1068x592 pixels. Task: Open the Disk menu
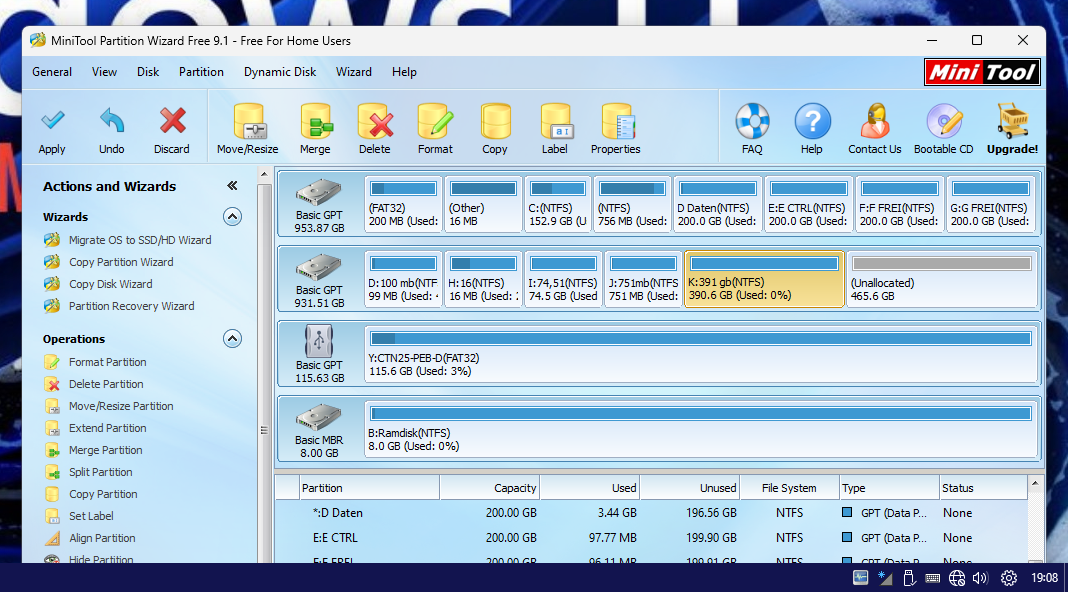click(148, 72)
